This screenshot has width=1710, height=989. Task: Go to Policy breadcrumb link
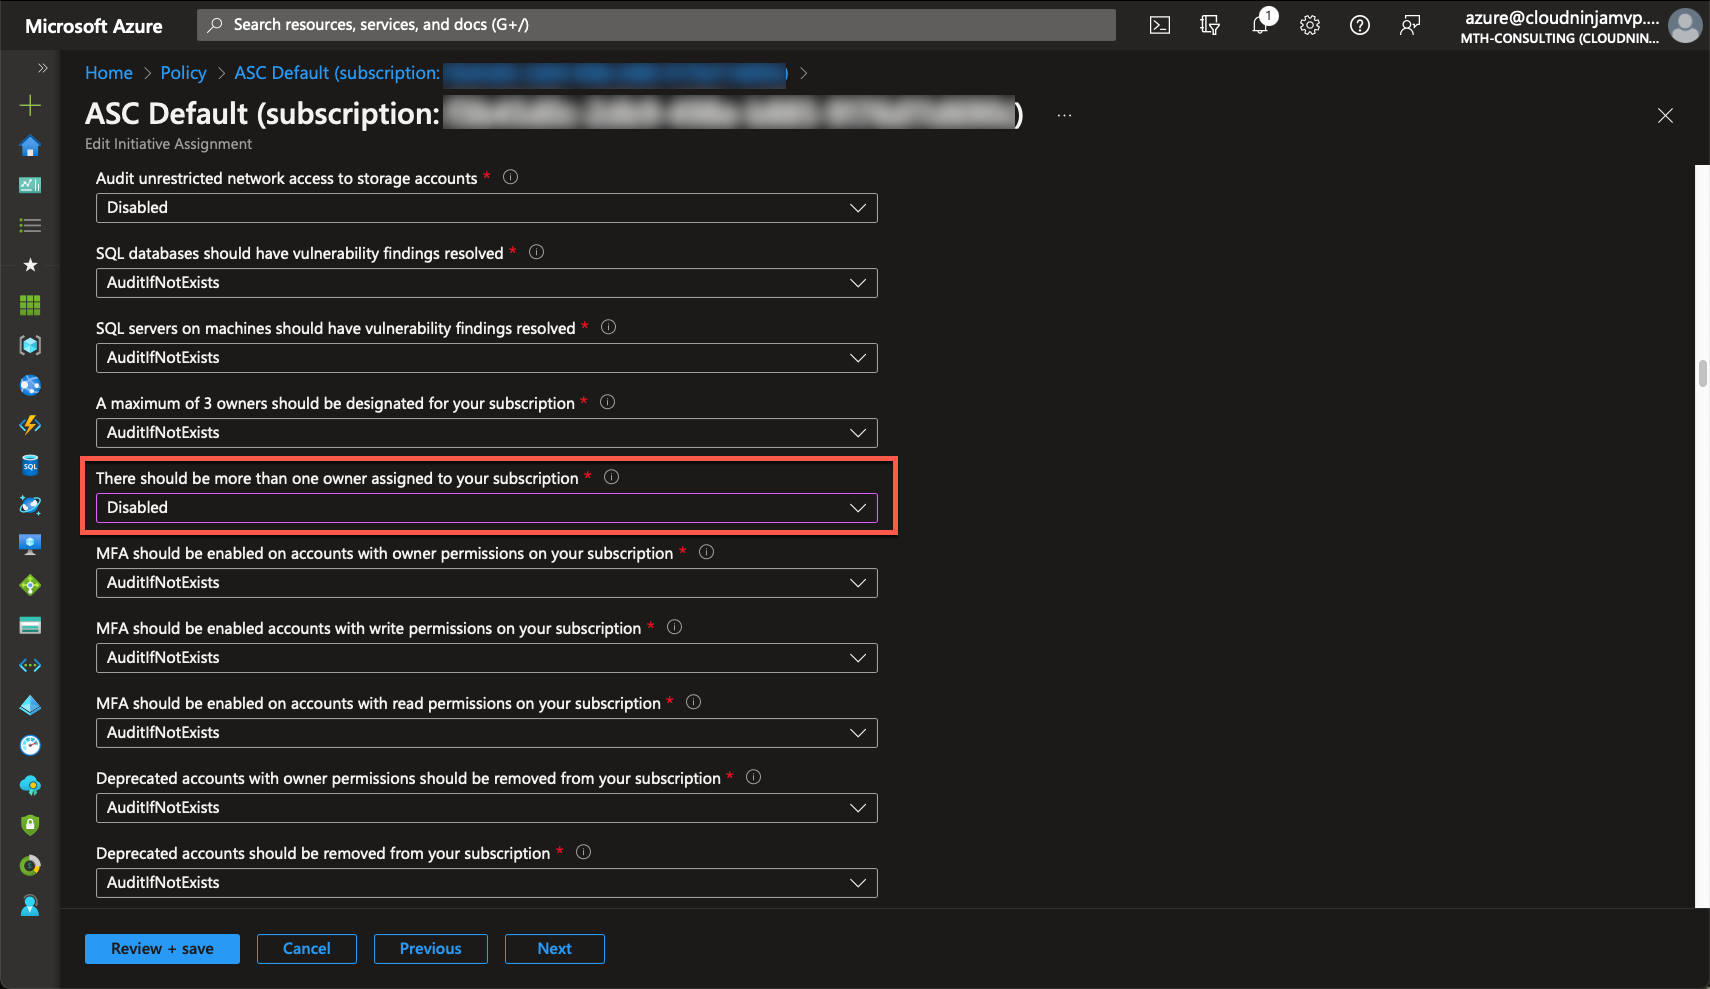183,73
